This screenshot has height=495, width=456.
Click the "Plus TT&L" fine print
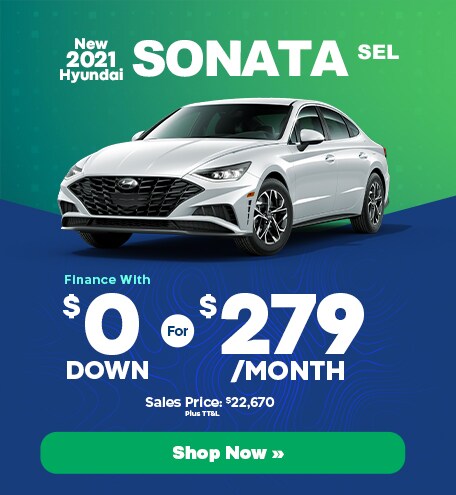click(x=202, y=414)
